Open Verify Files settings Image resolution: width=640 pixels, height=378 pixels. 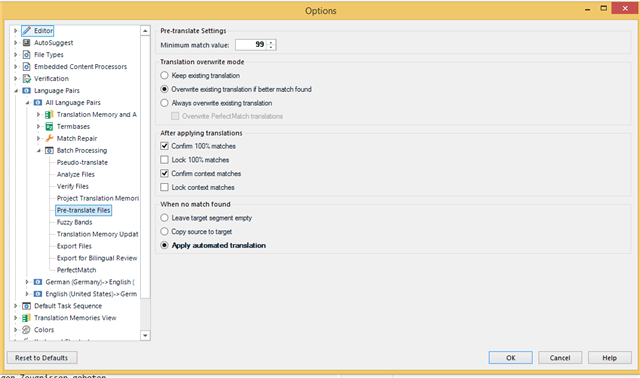(x=73, y=186)
